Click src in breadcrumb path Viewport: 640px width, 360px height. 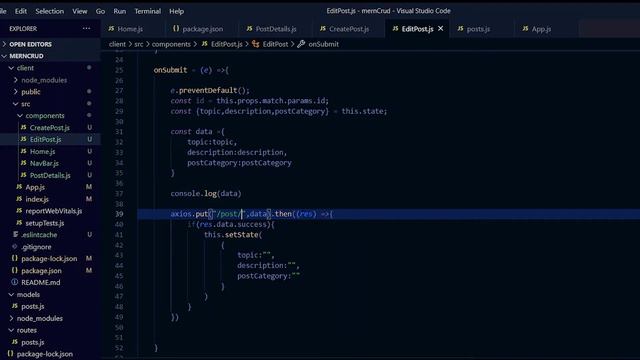(x=139, y=44)
